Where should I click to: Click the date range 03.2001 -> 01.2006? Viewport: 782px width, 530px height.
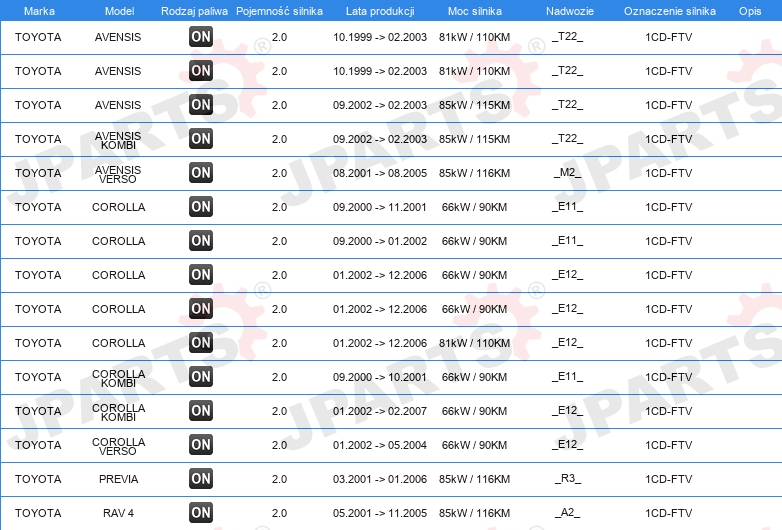380,479
